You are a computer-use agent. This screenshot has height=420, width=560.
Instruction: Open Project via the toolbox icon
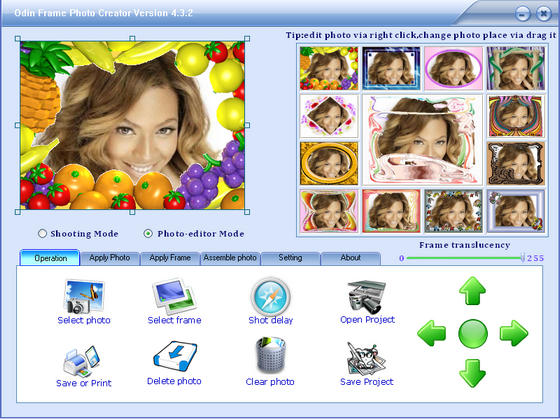click(367, 296)
